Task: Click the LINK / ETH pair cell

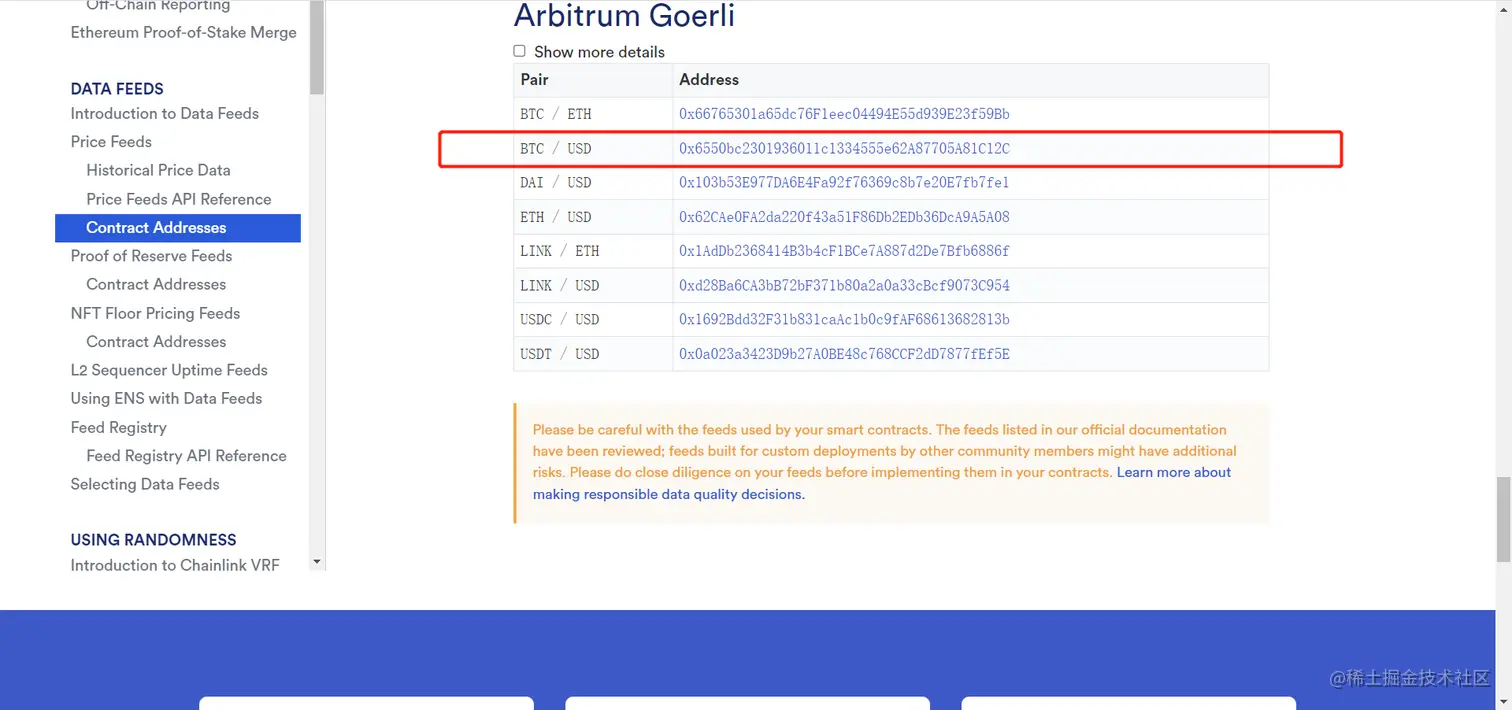Action: (x=593, y=251)
